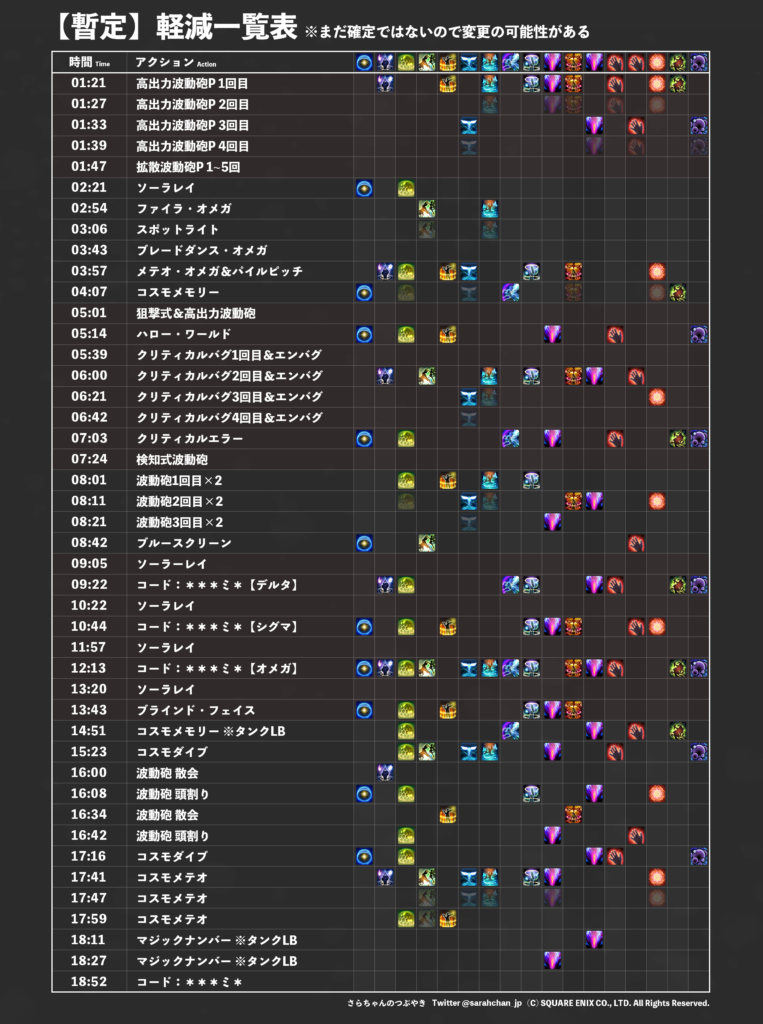763x1024 pixels.
Task: Select the purple figure icon in the 16:00 row
Action: point(385,772)
